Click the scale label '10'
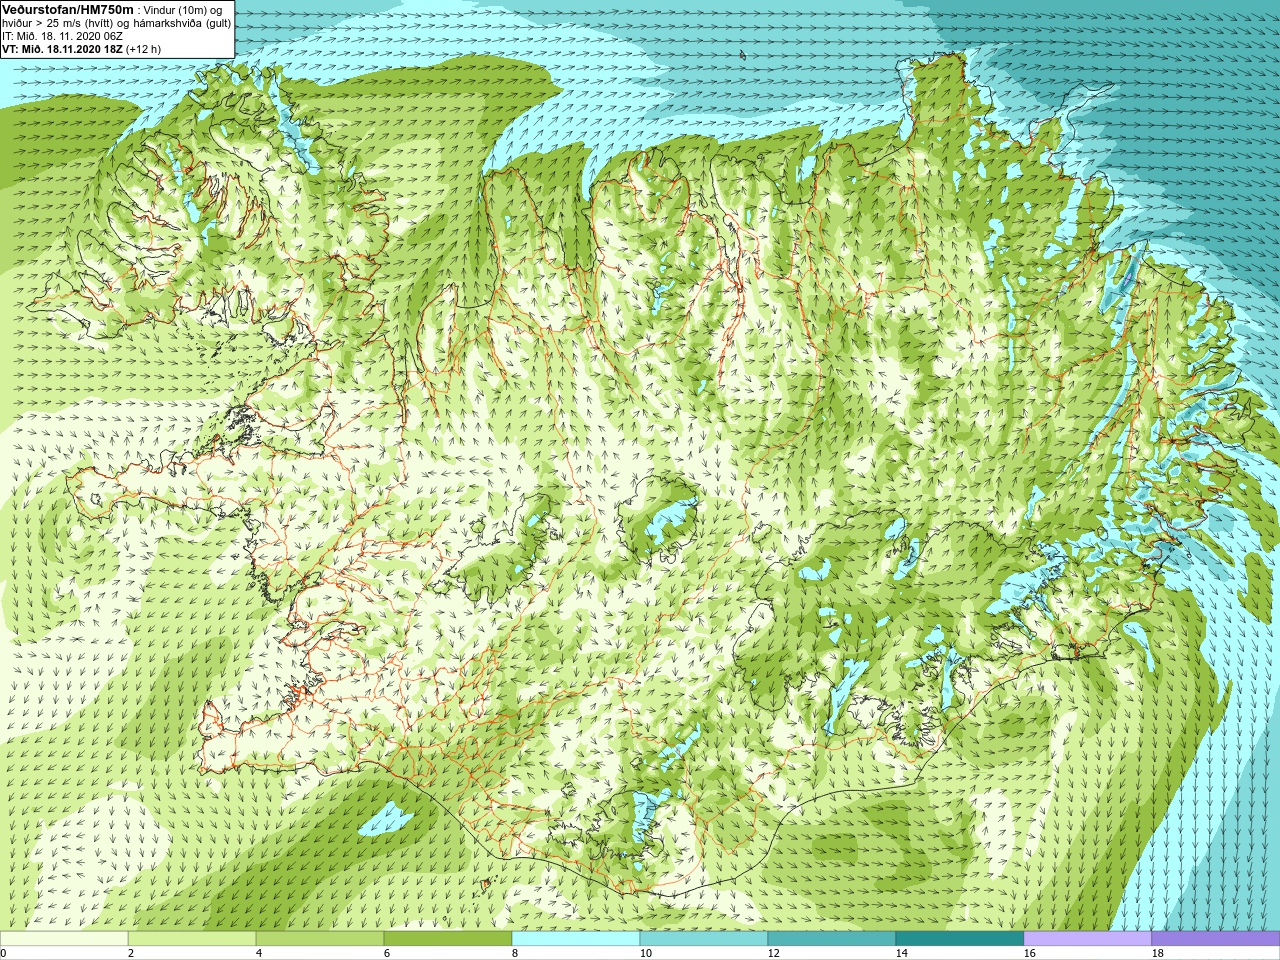 click(646, 954)
